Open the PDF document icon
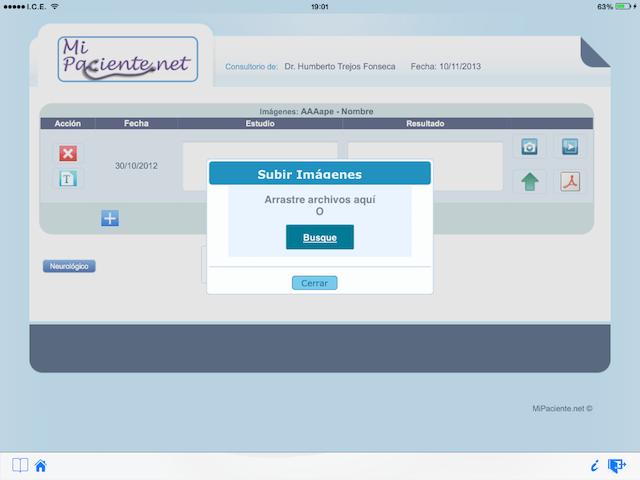The image size is (640, 480). click(570, 182)
